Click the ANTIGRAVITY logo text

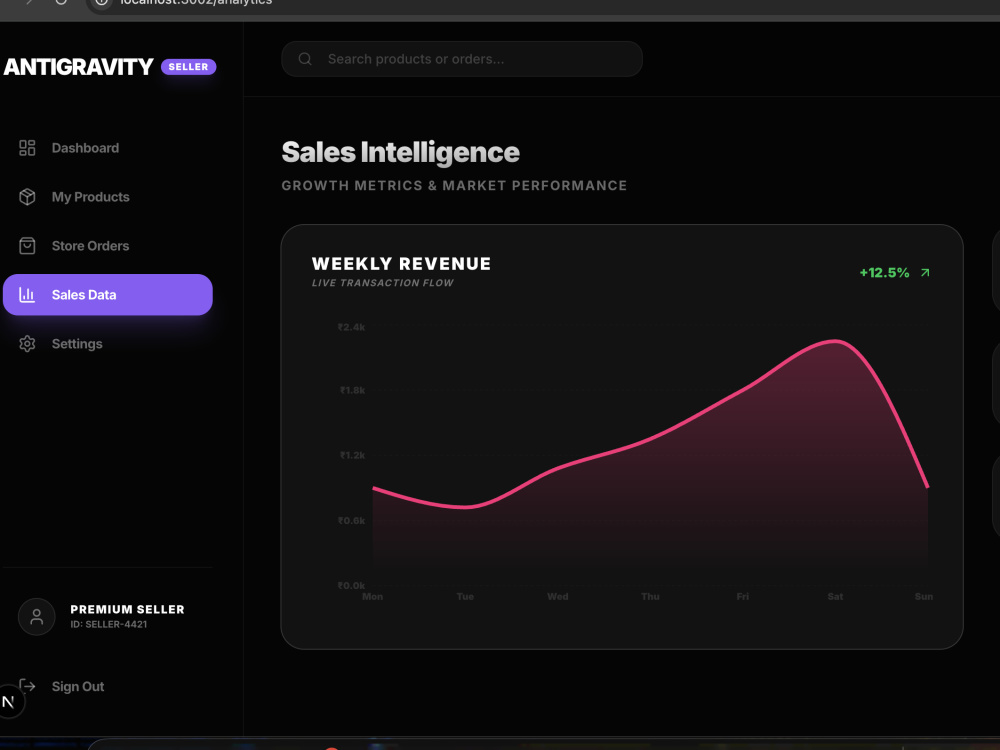click(78, 67)
